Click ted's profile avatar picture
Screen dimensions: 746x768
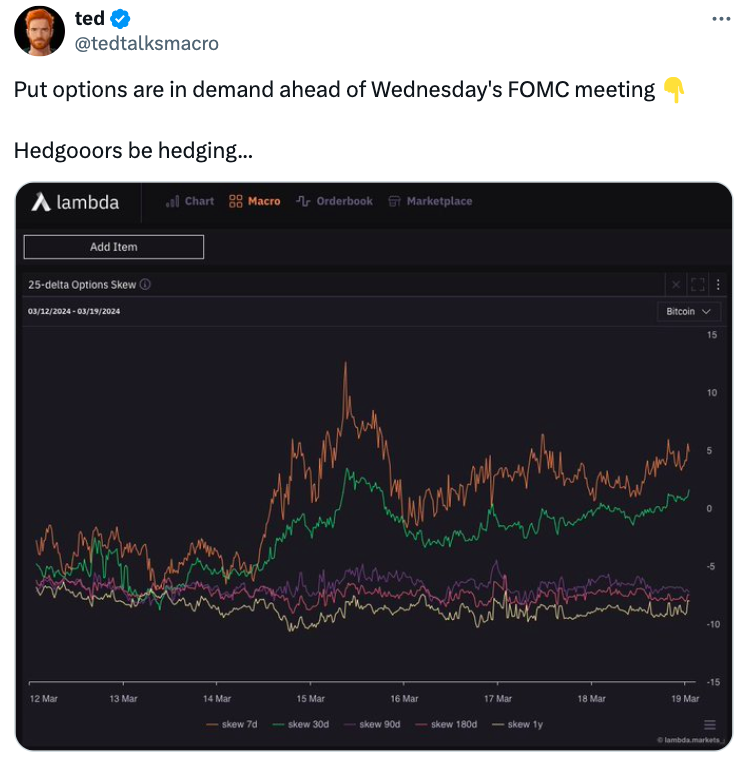(x=40, y=31)
